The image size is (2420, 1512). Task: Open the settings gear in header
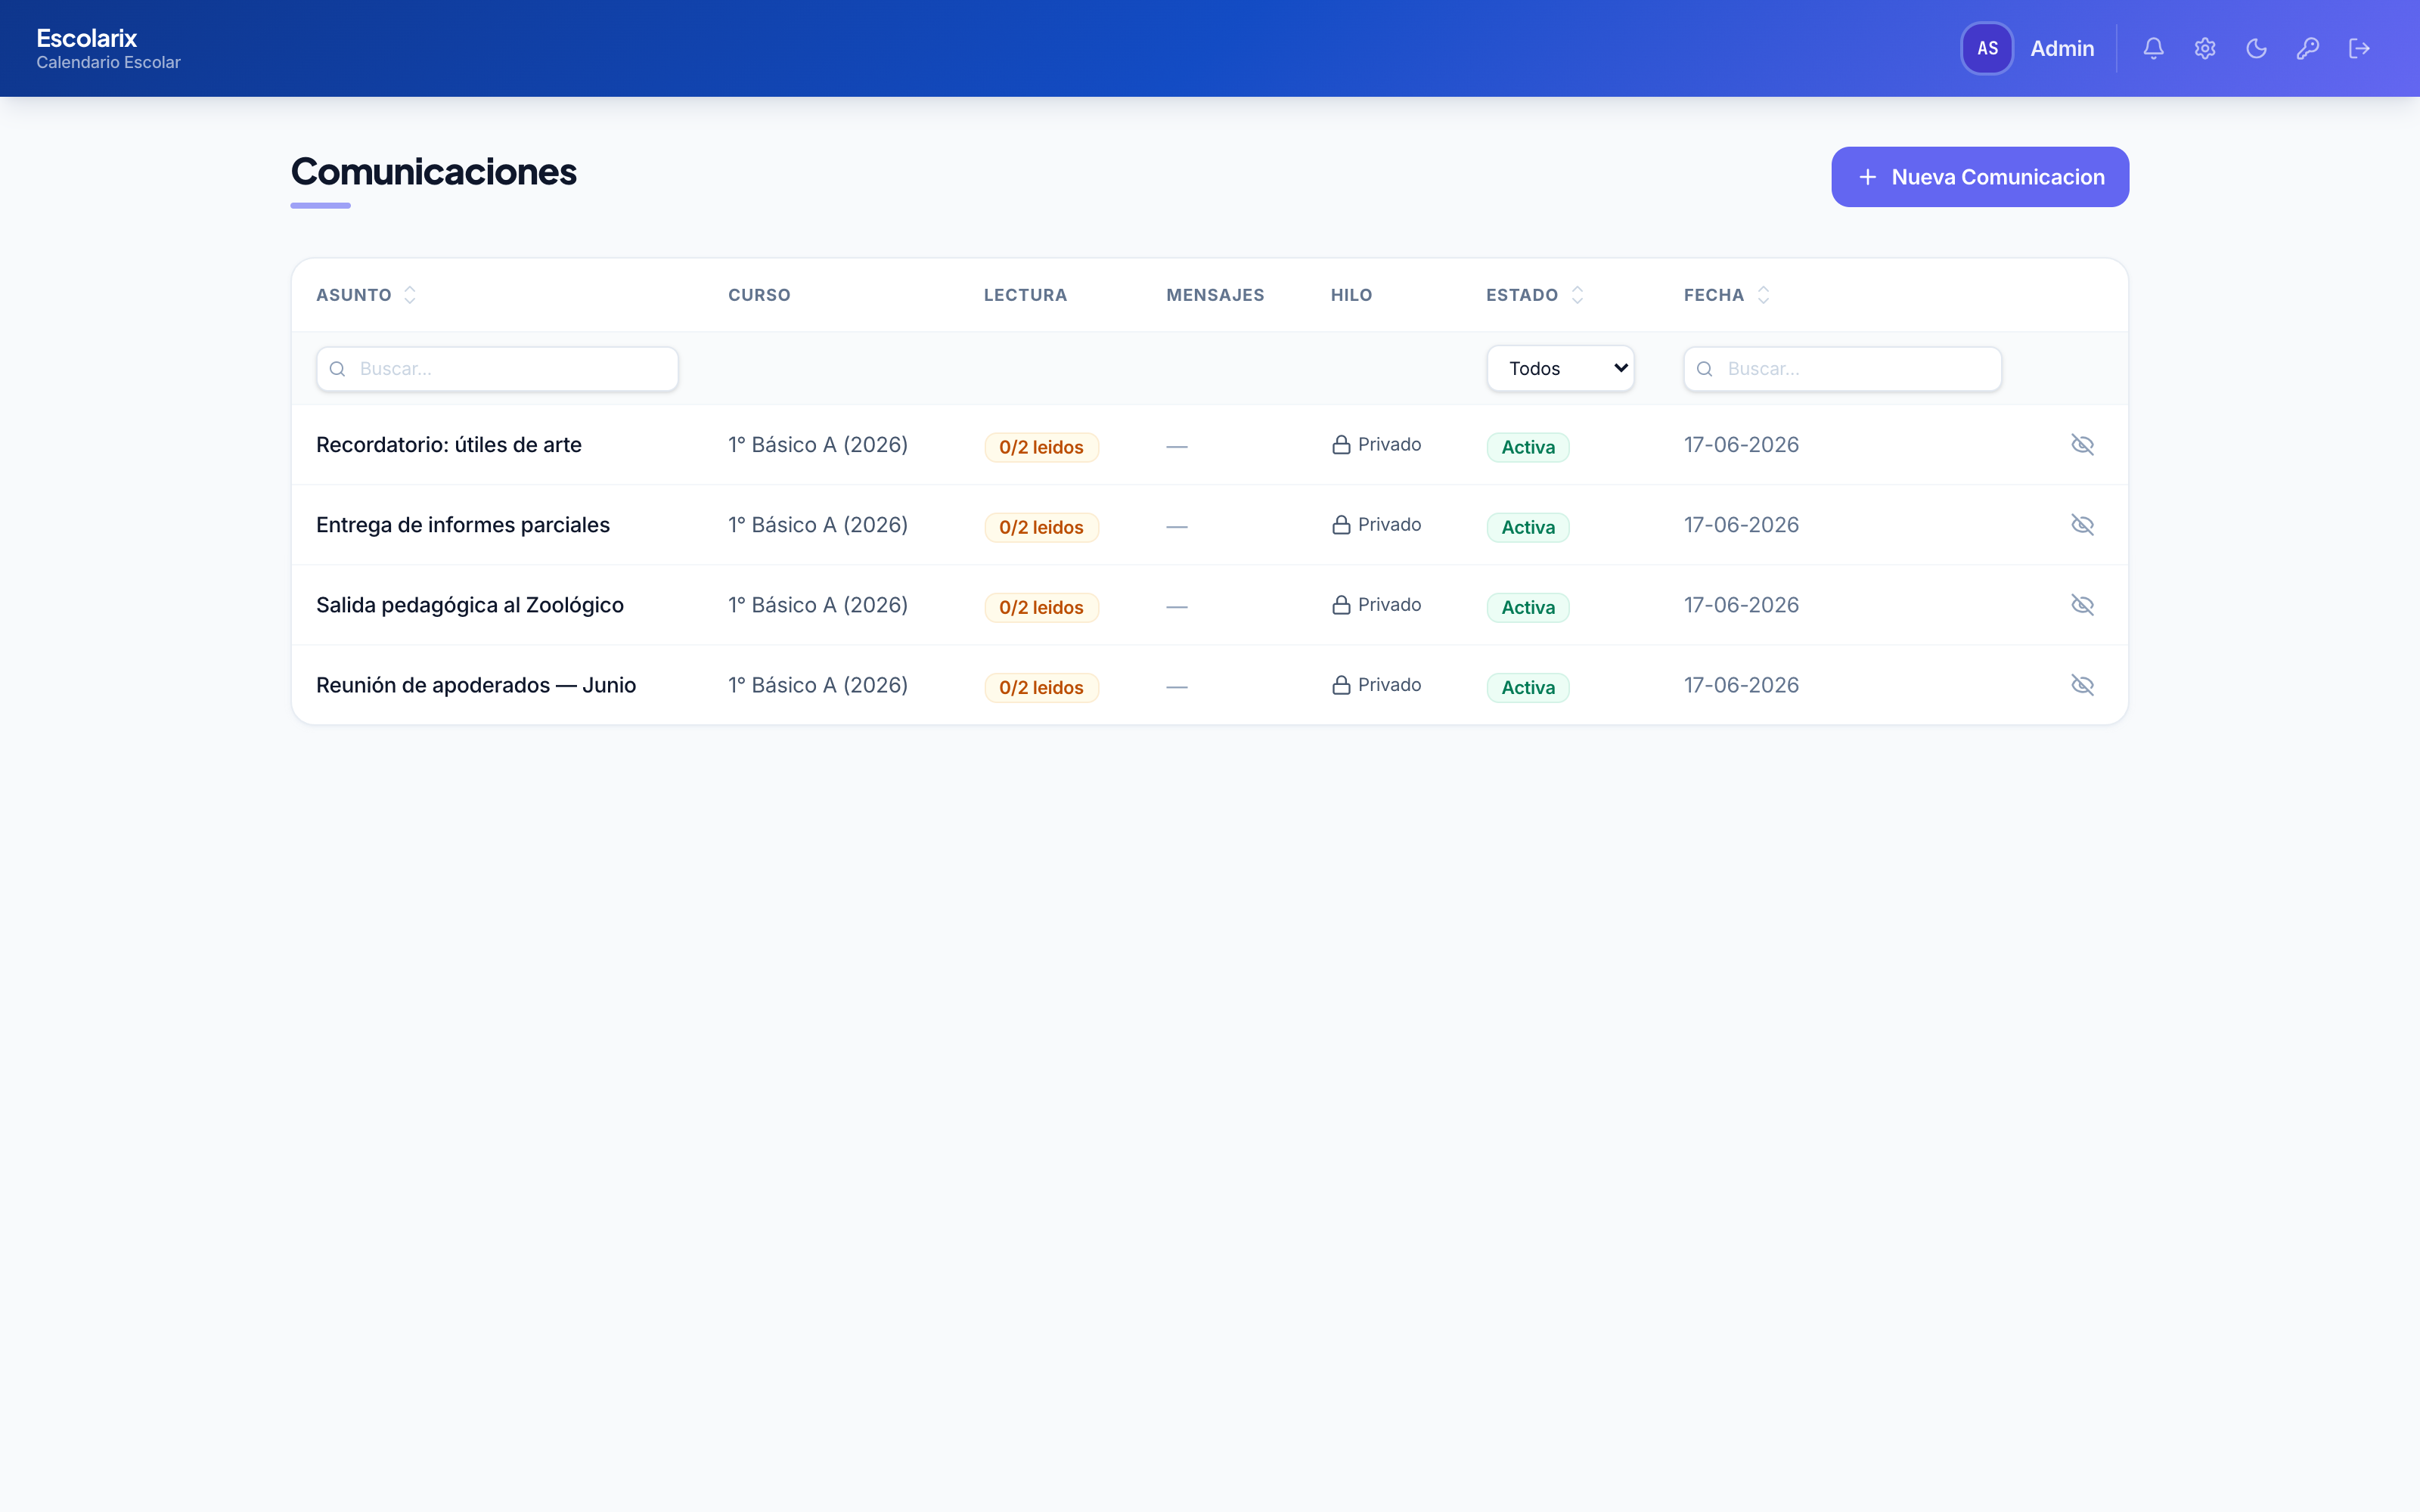point(2205,48)
